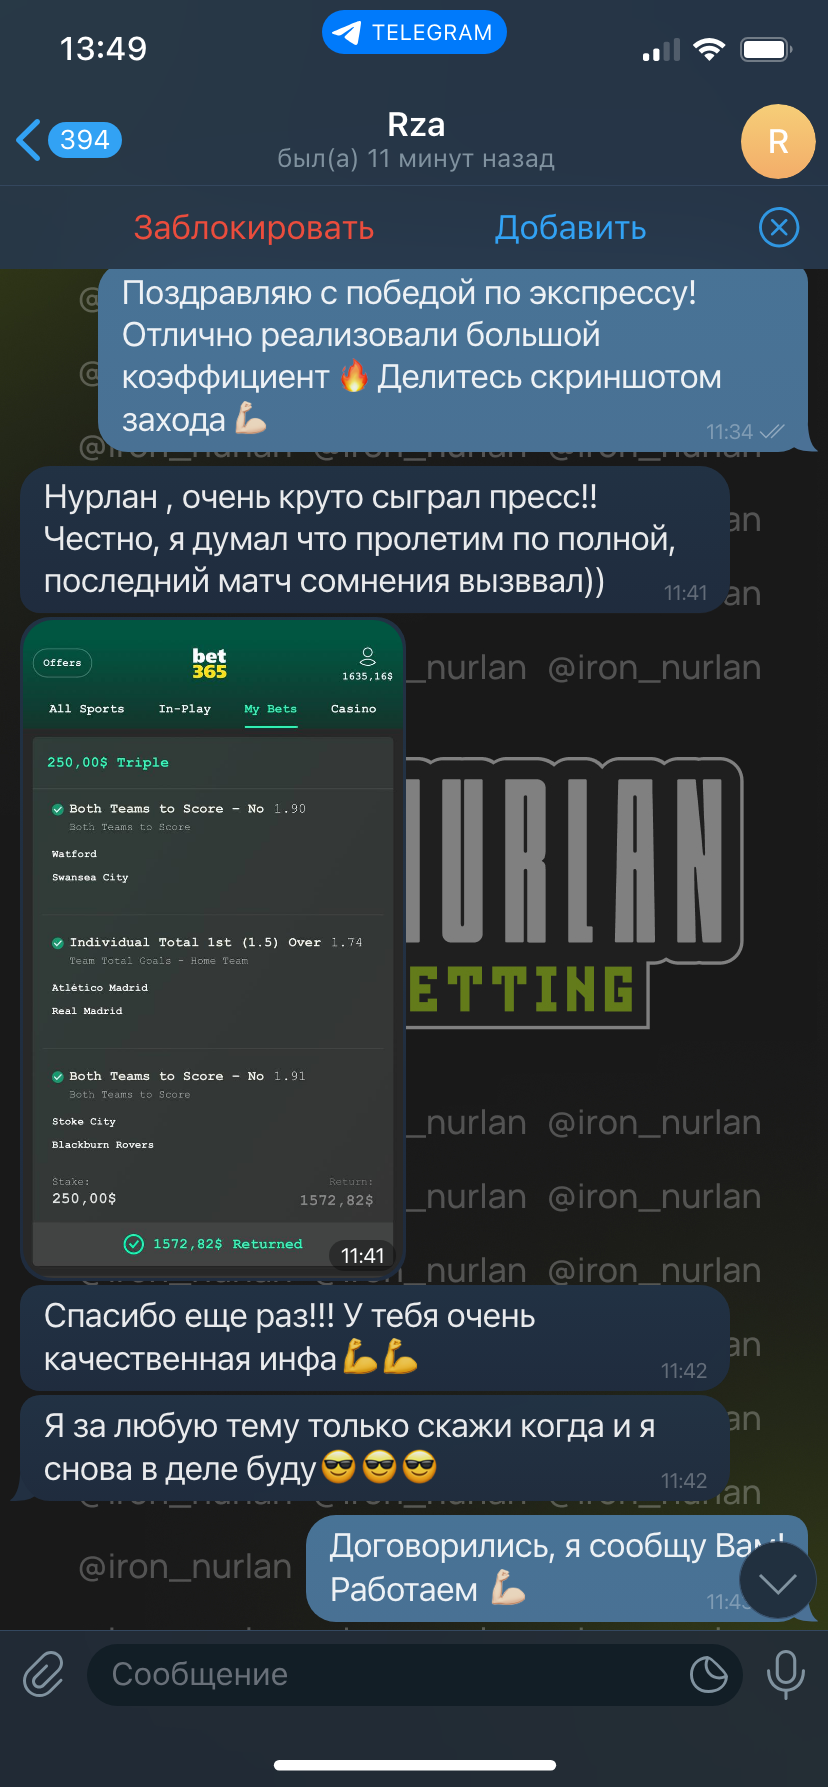
Task: Select message 'Спасибо еще раз!!!'
Action: click(x=375, y=1338)
